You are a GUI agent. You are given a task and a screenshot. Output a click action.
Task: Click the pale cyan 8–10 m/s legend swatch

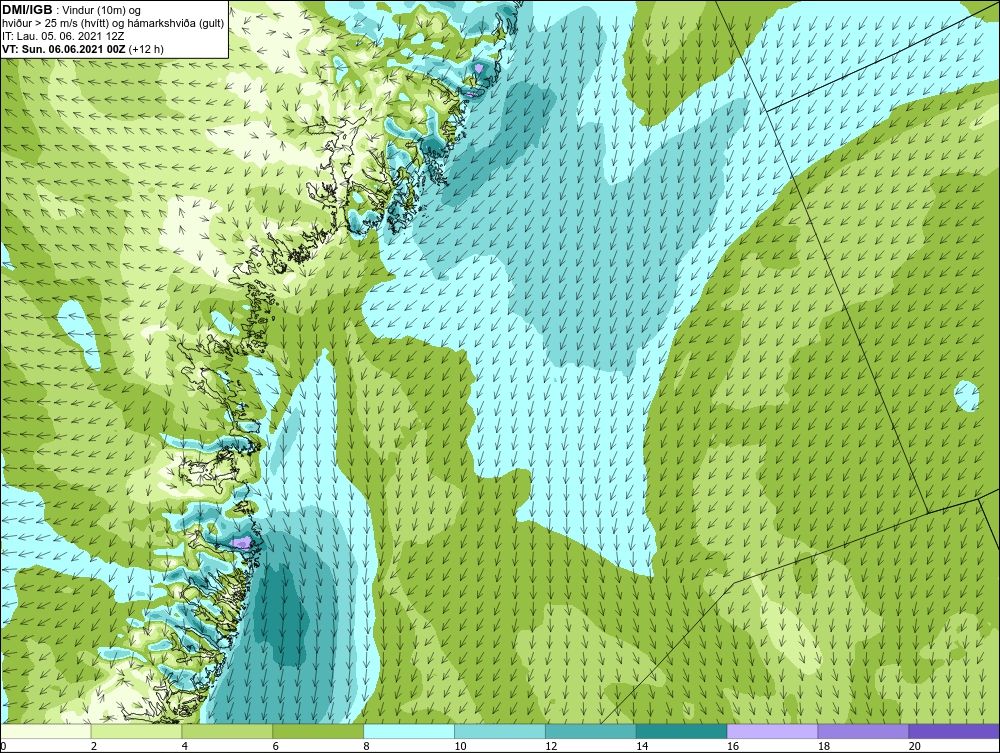[409, 731]
